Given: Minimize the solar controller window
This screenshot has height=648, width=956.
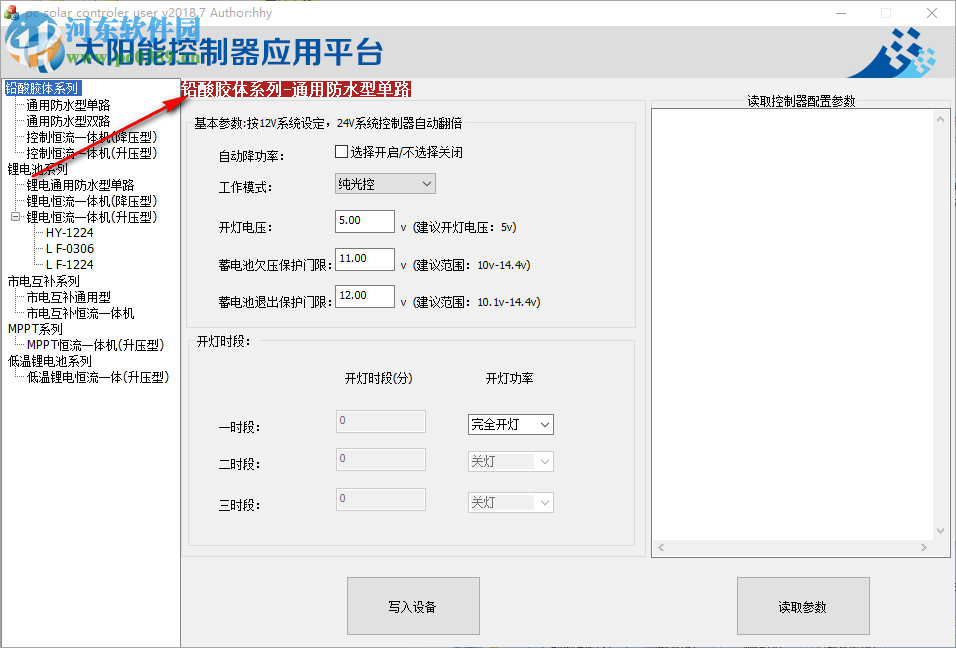Looking at the screenshot, I should point(841,13).
